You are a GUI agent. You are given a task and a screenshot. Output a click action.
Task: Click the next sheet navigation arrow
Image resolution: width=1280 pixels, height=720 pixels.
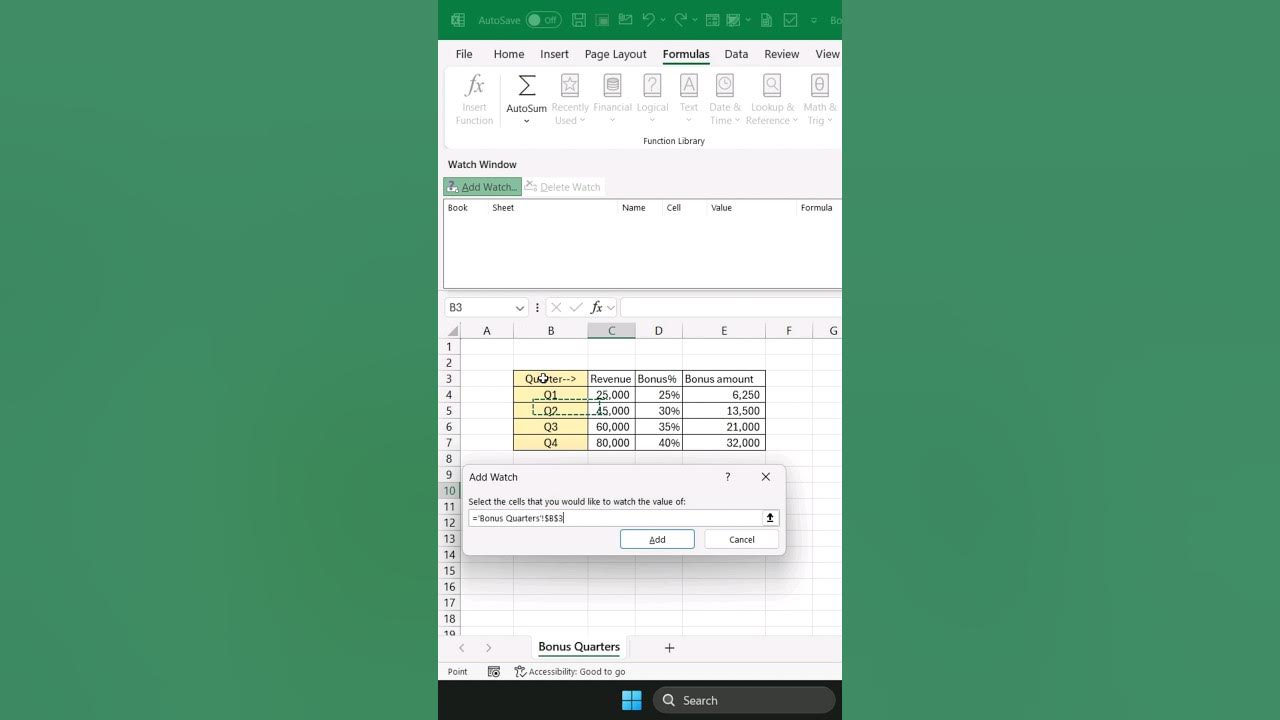[x=488, y=648]
